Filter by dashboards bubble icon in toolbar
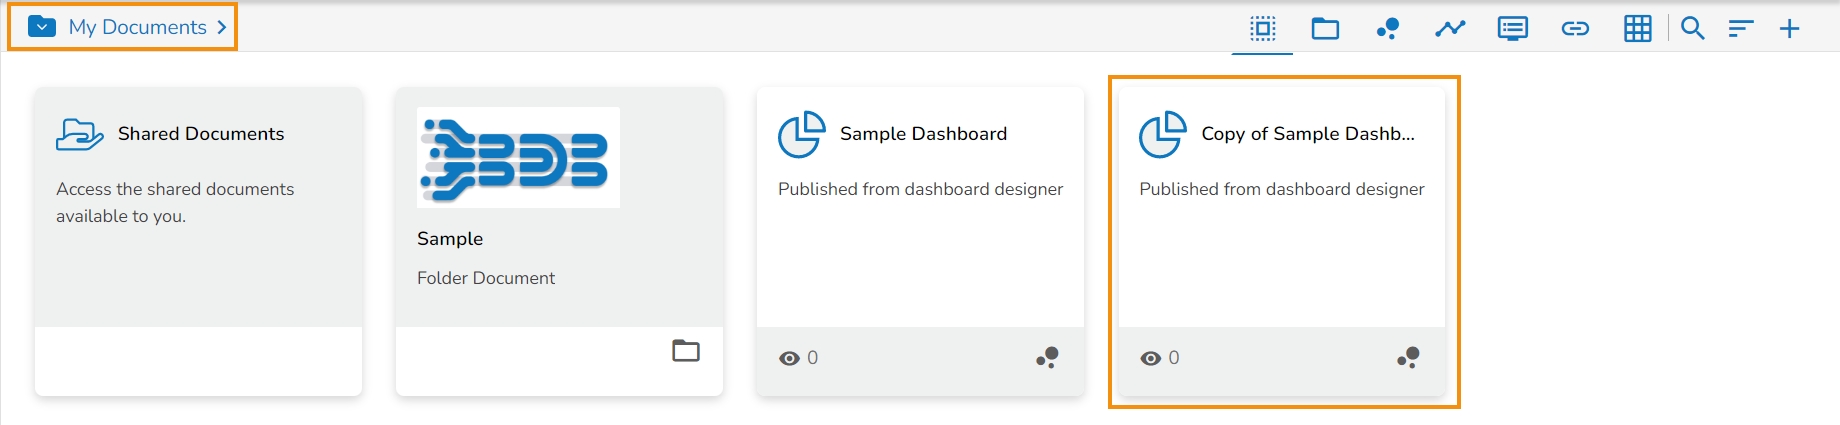 1387,28
